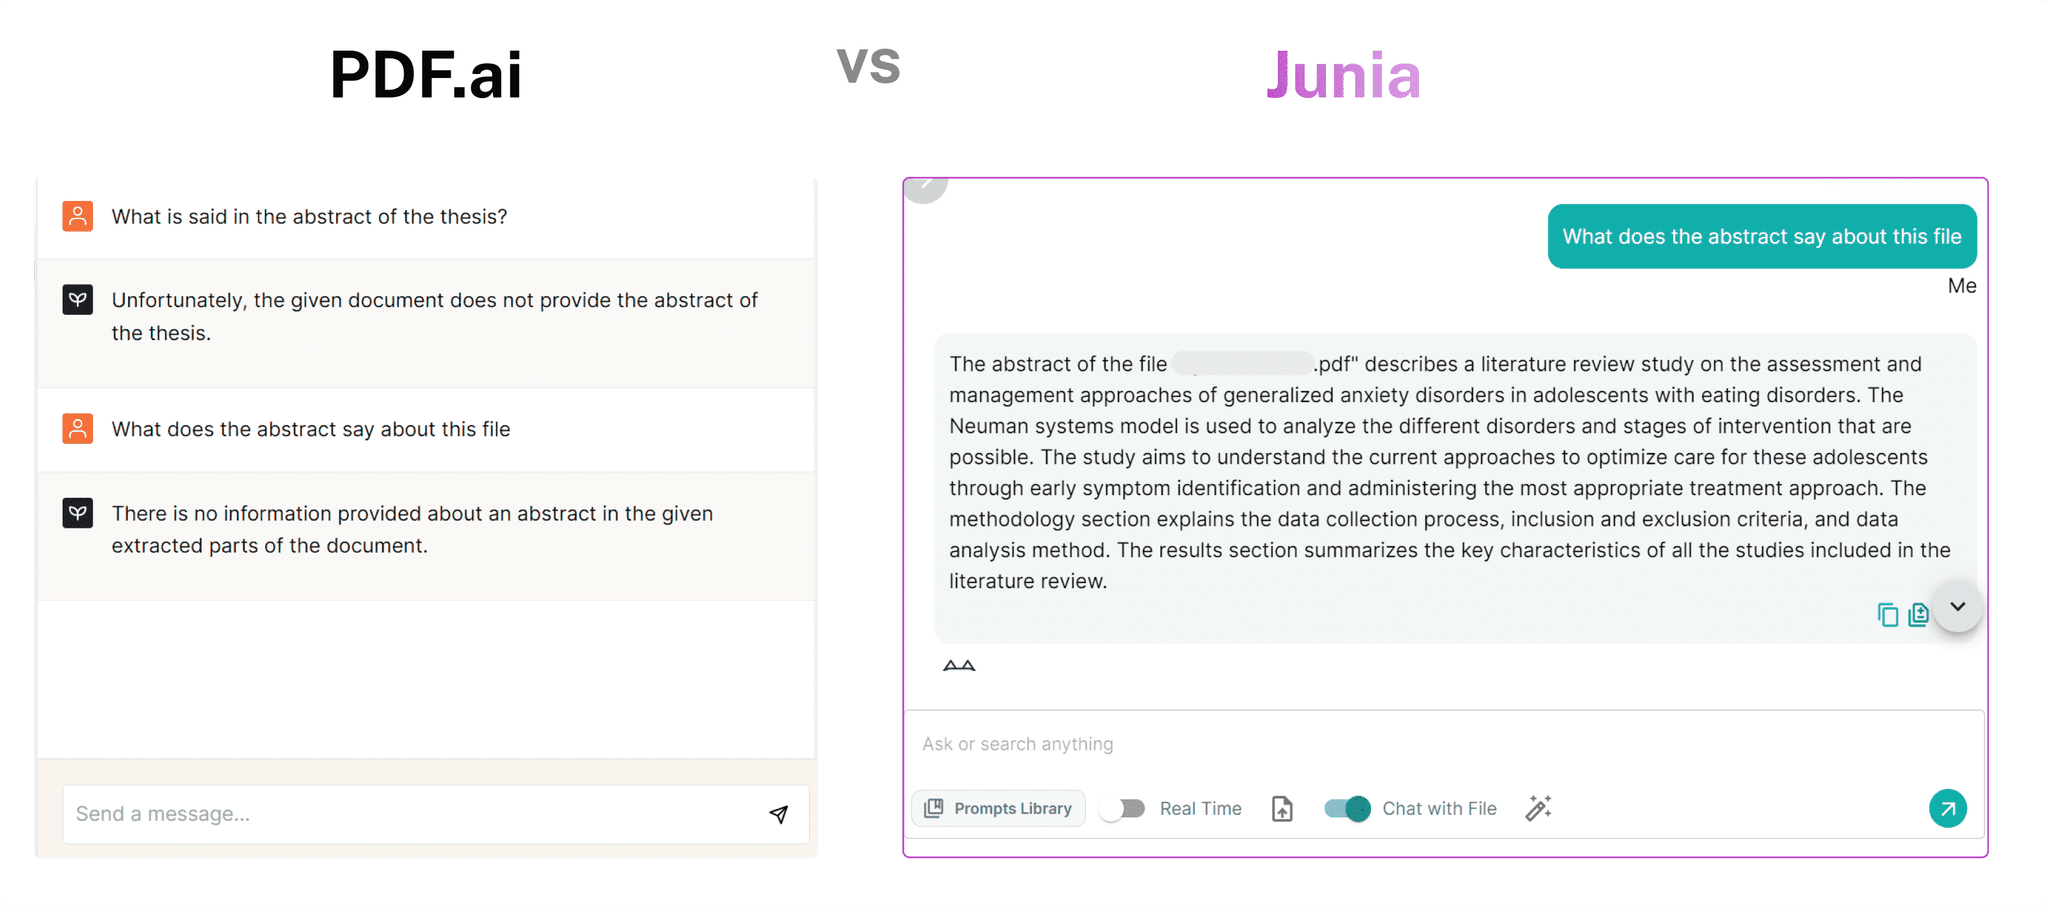
Task: Click the "Send a message..." input field
Action: [x=410, y=814]
